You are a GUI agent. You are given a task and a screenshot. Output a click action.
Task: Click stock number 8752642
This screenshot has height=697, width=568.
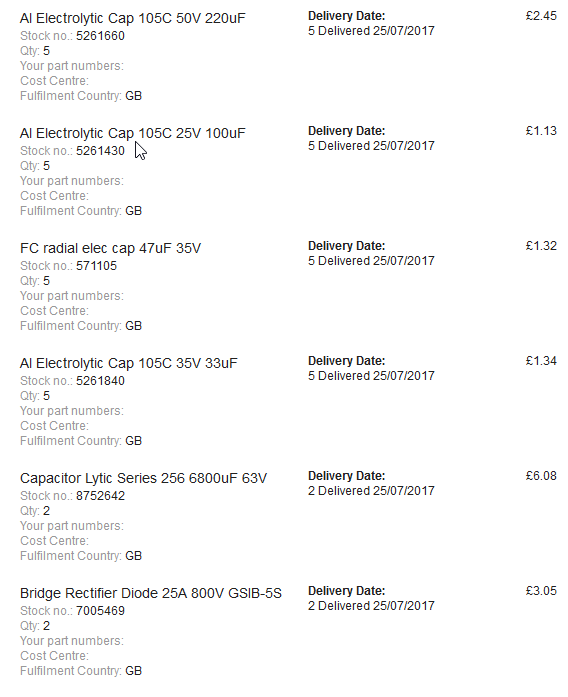click(100, 496)
